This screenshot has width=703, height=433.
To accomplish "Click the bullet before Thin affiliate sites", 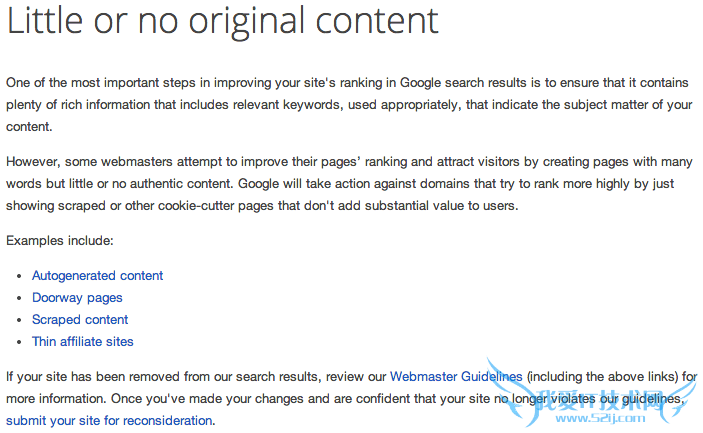I will coord(22,342).
